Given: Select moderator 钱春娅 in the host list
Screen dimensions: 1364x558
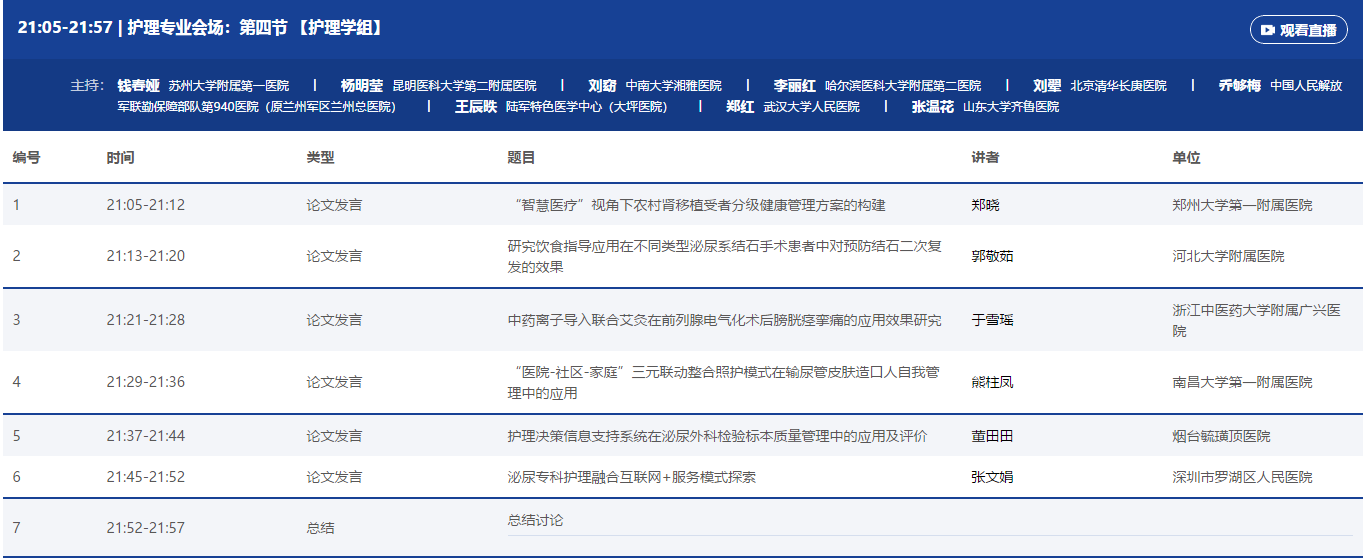Looking at the screenshot, I should [138, 86].
